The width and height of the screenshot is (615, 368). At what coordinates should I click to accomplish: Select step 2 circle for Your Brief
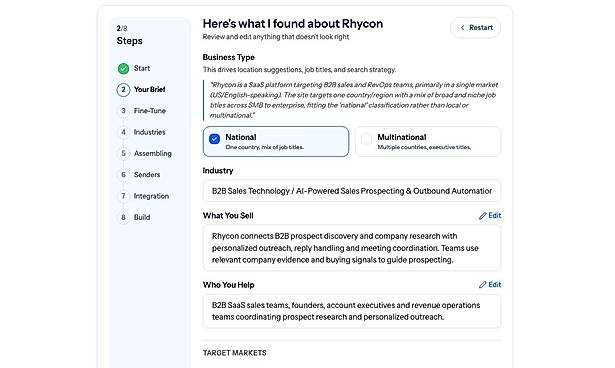pos(123,90)
